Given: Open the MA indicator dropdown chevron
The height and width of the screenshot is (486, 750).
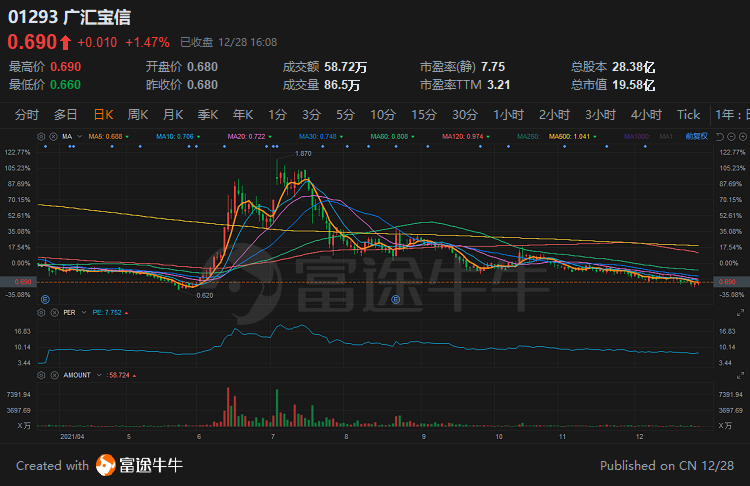Looking at the screenshot, I should [79, 137].
